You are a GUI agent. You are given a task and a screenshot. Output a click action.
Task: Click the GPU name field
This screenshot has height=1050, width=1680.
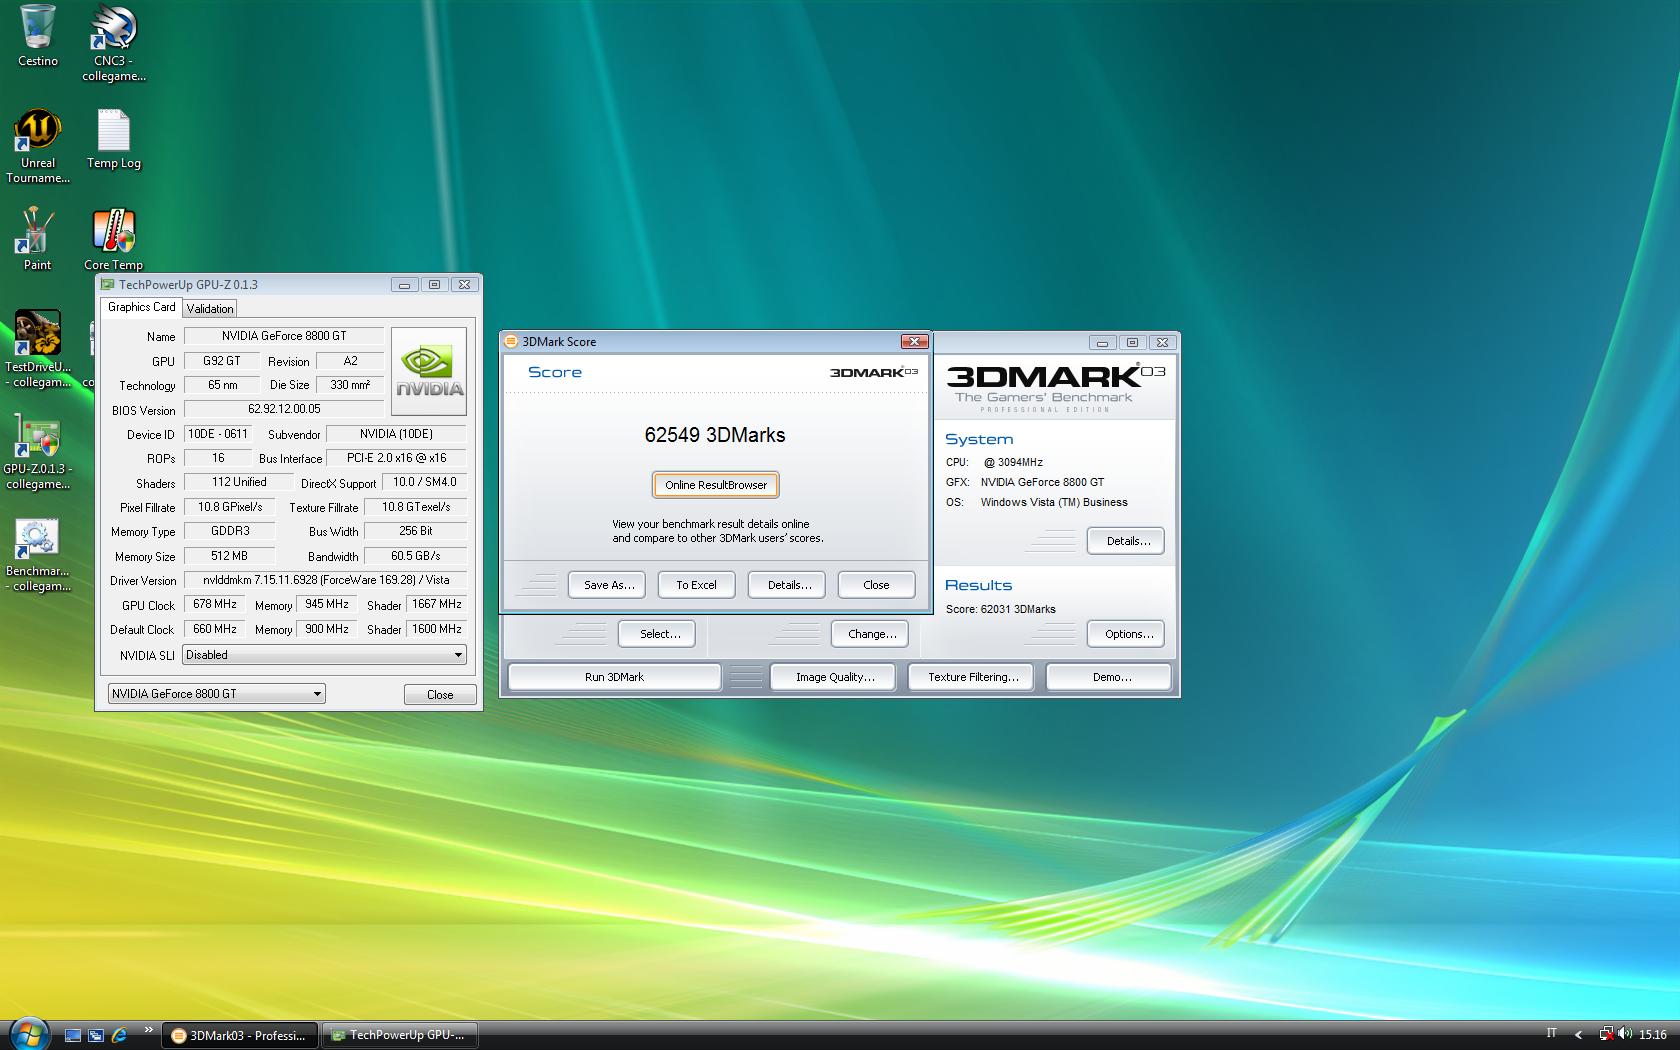(284, 336)
